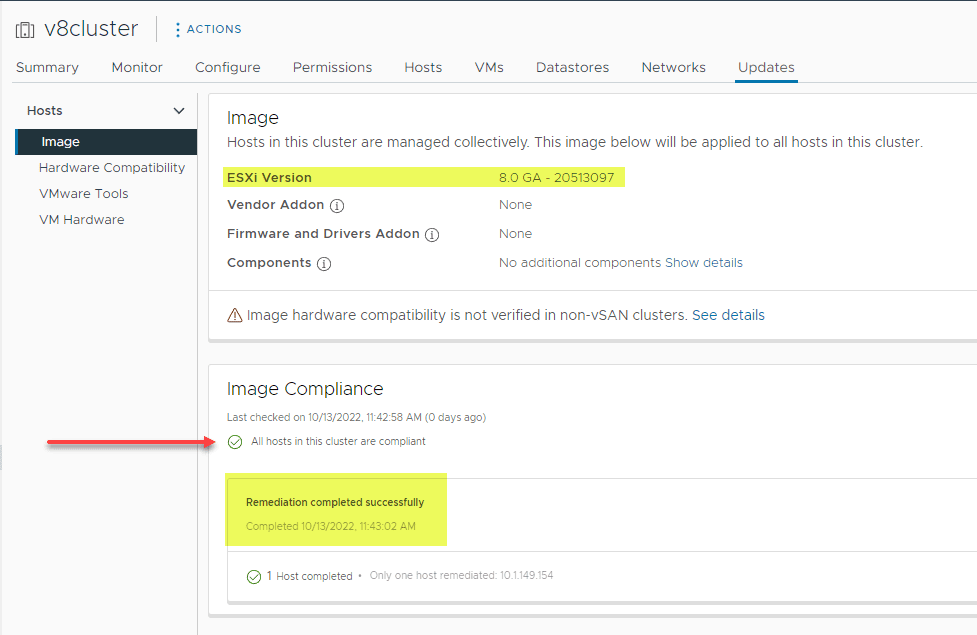Open the Configure tab
977x635 pixels.
point(228,68)
